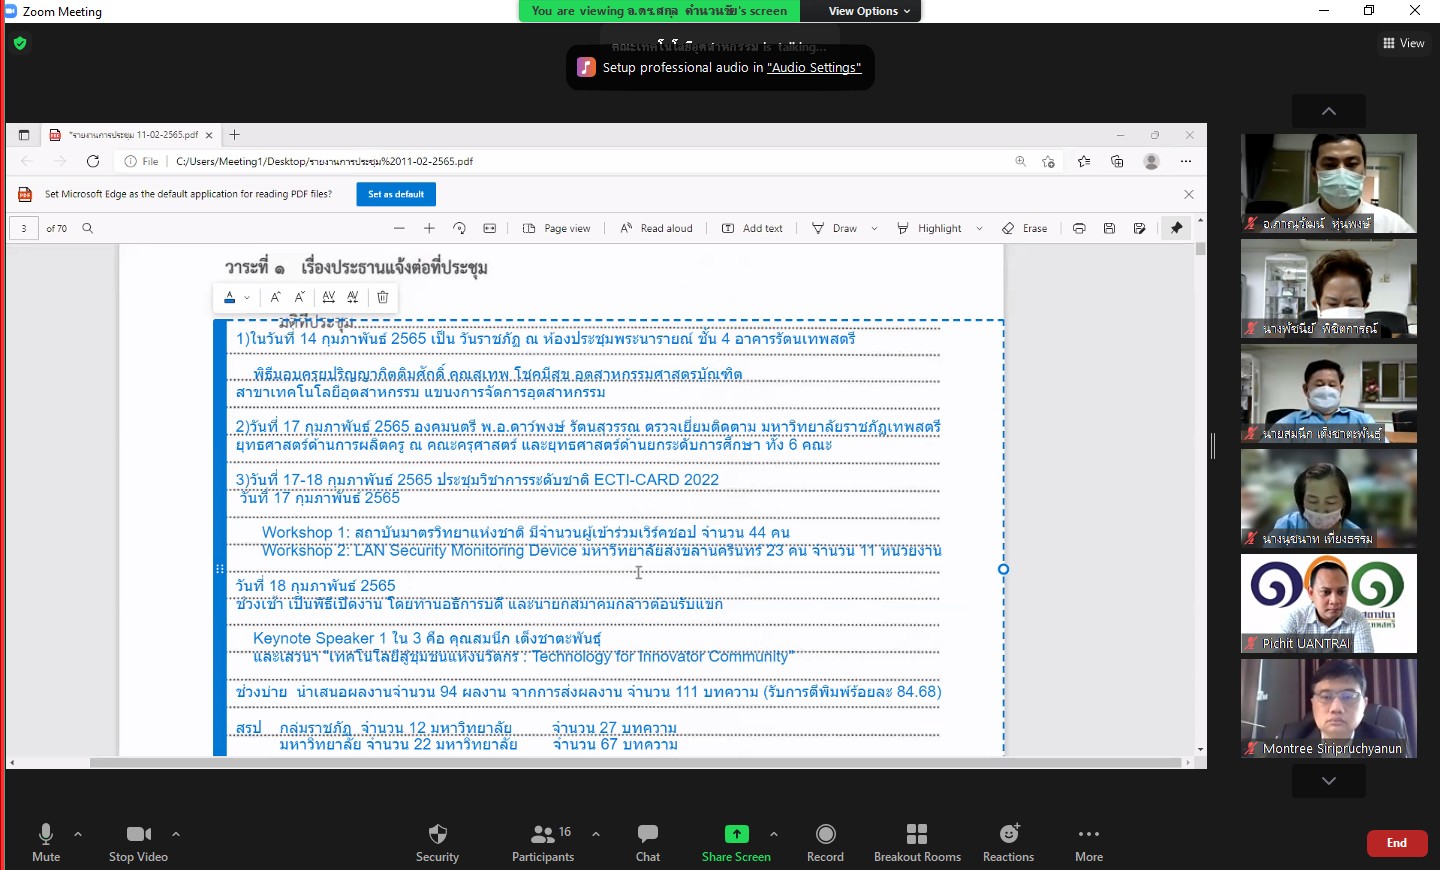Open the text color picker swatch
This screenshot has height=870, width=1440.
[x=231, y=297]
